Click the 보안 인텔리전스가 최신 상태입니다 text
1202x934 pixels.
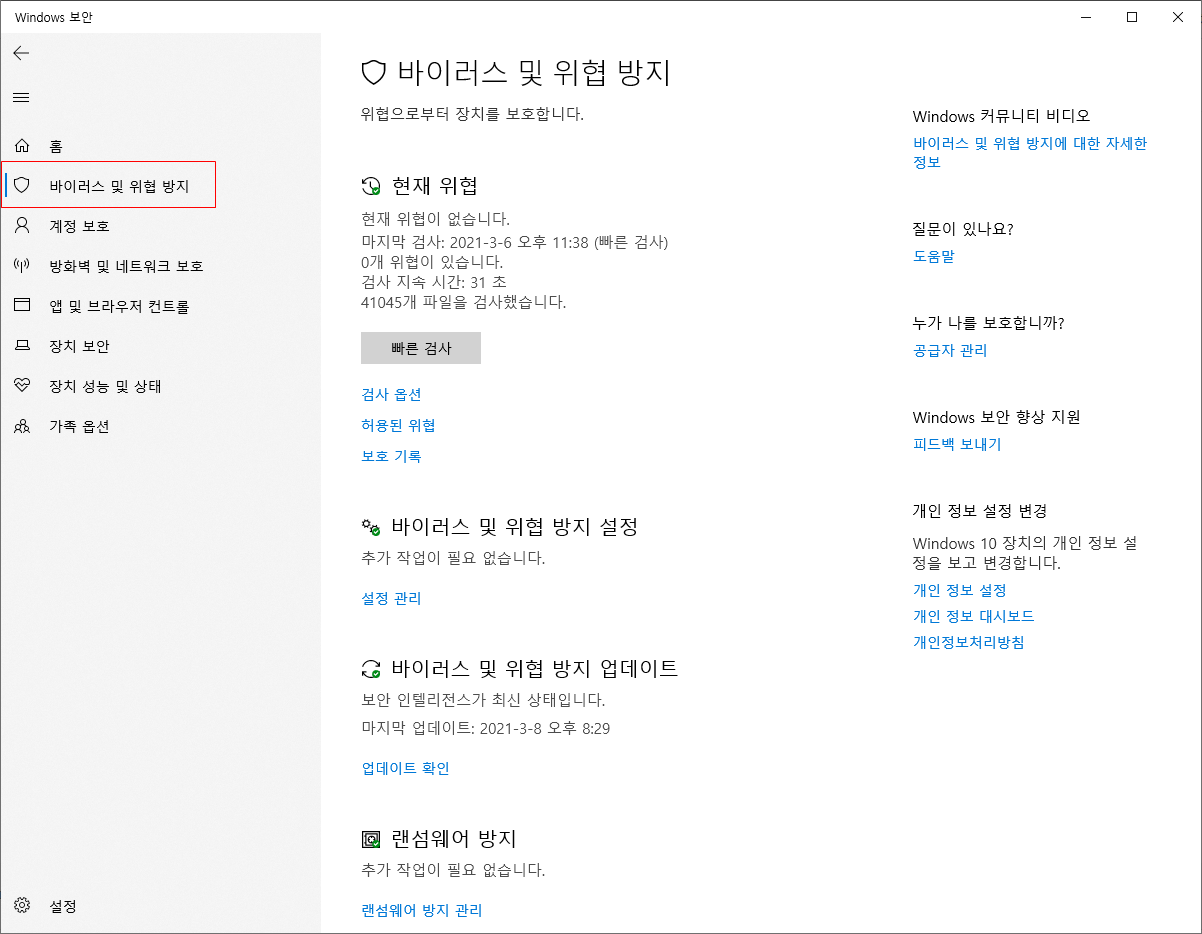(483, 700)
